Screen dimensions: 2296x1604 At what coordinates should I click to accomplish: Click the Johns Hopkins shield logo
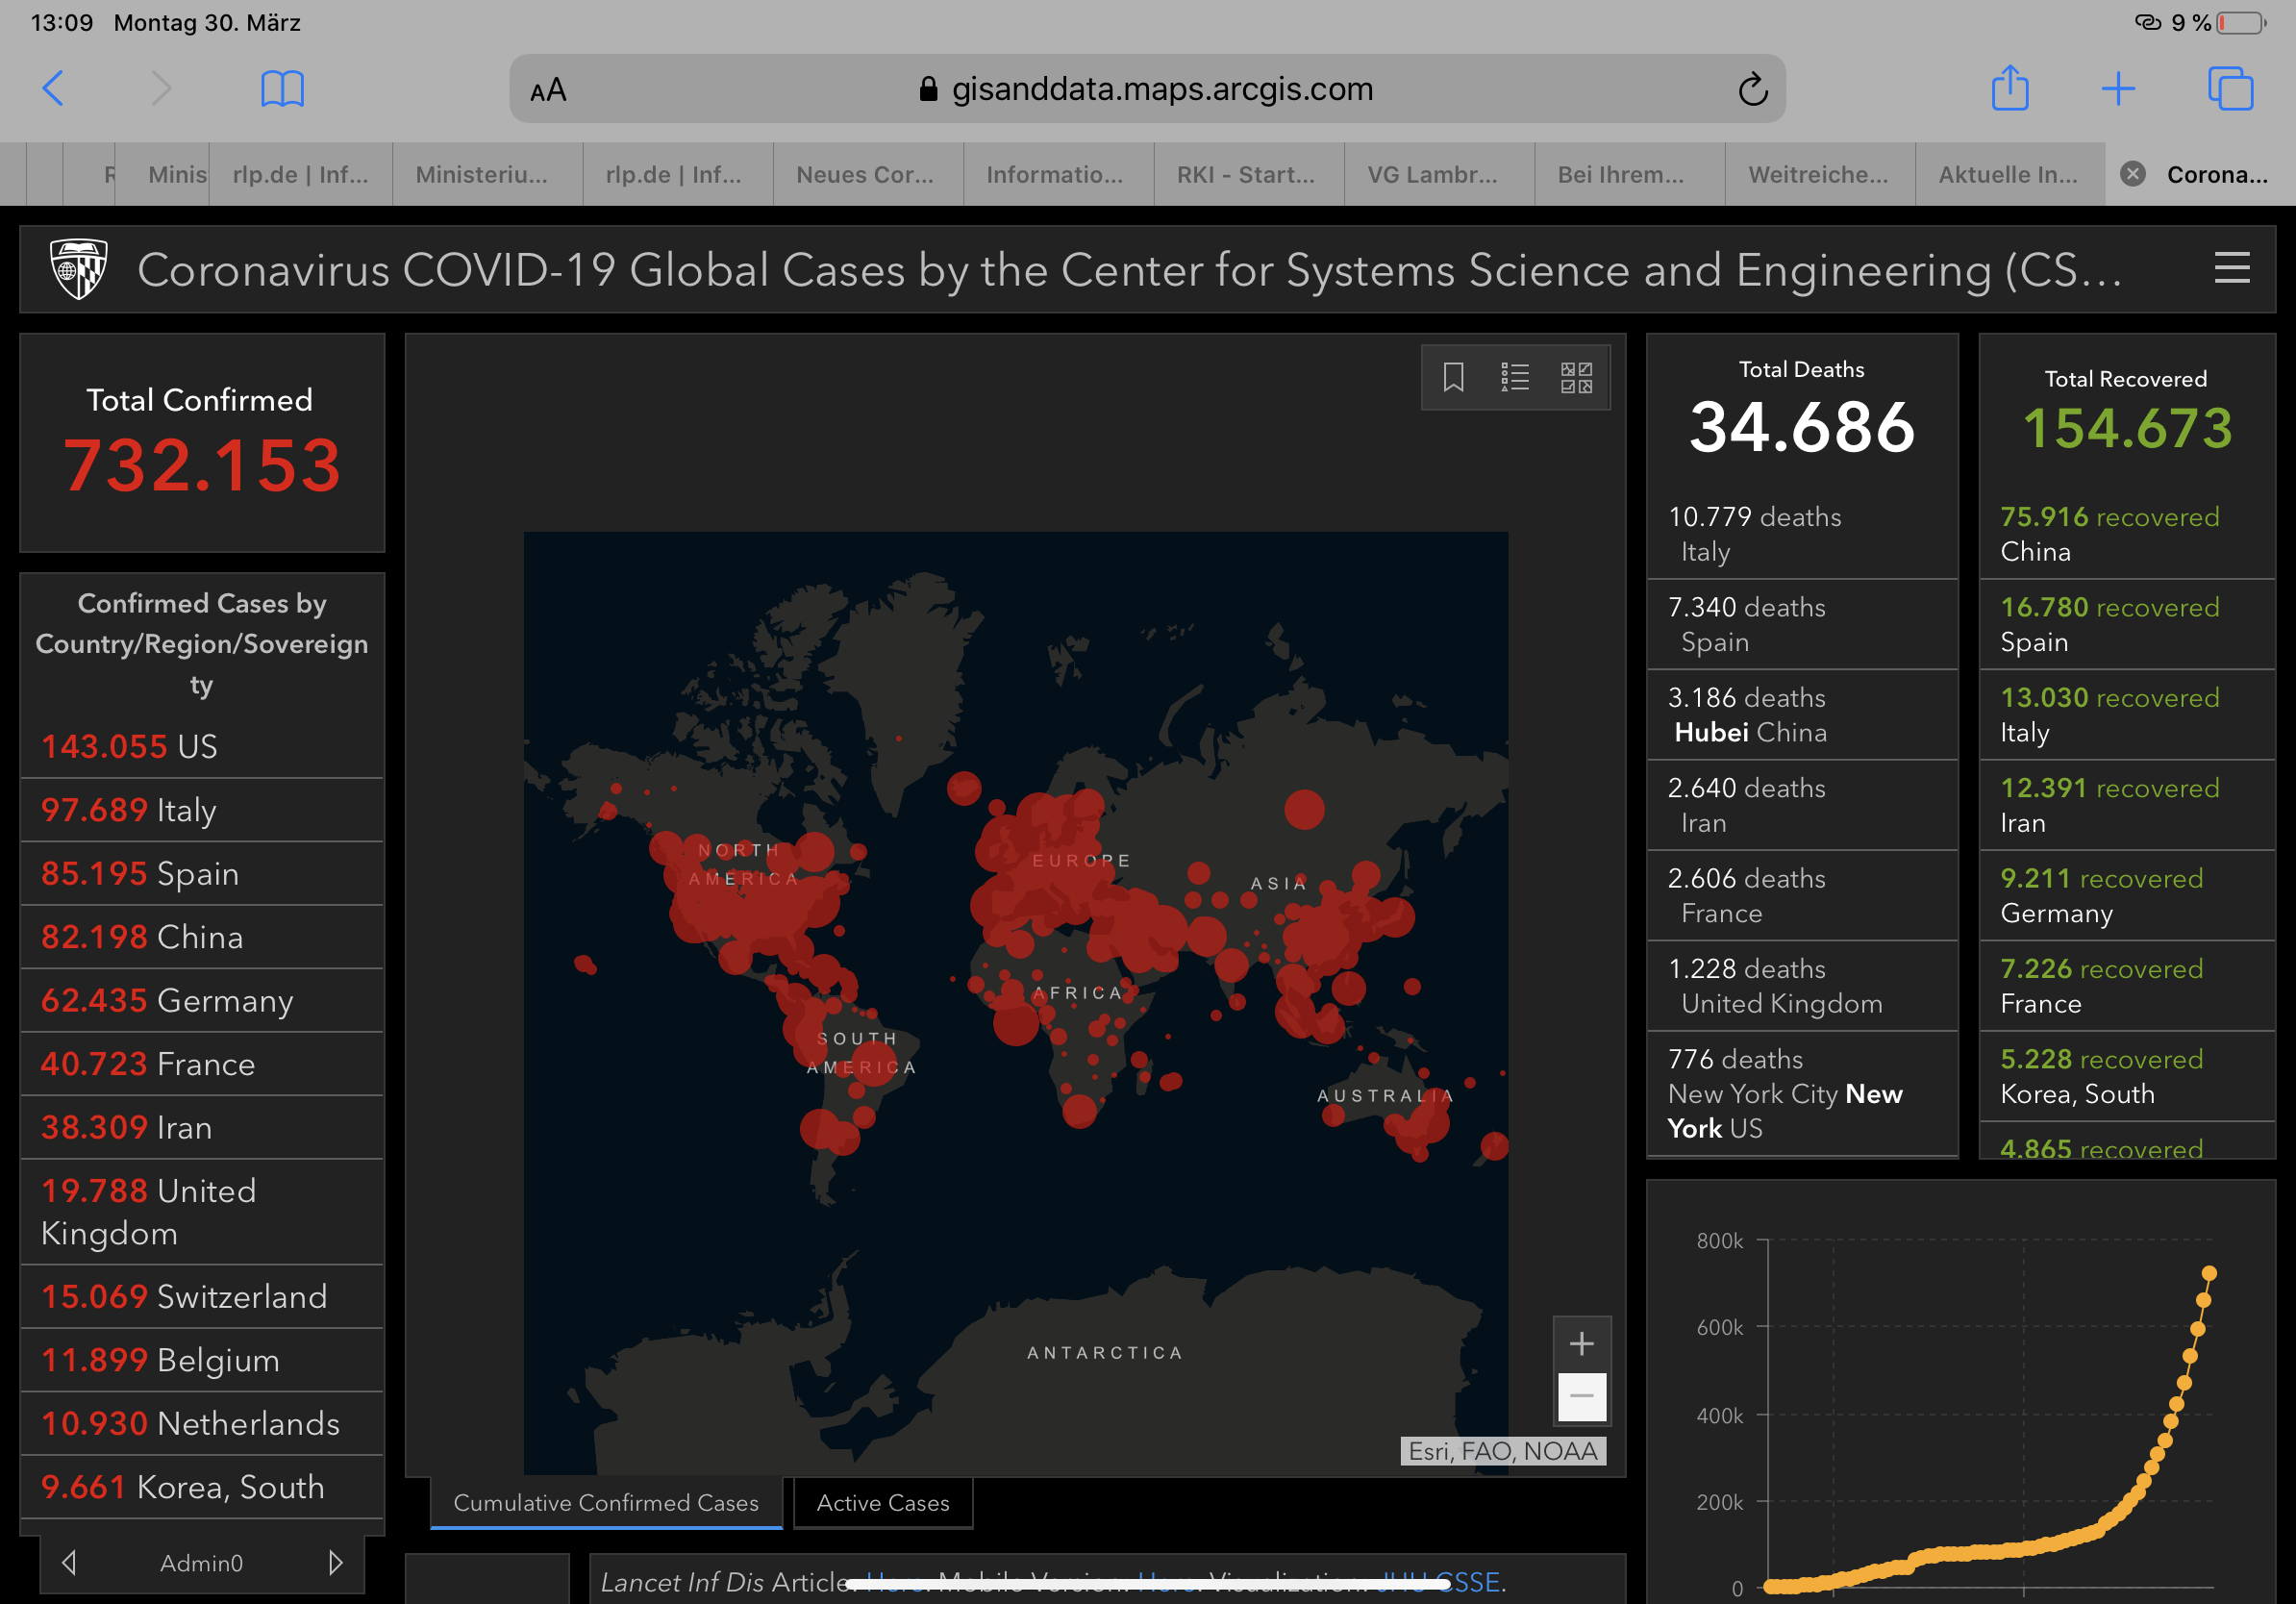79,268
